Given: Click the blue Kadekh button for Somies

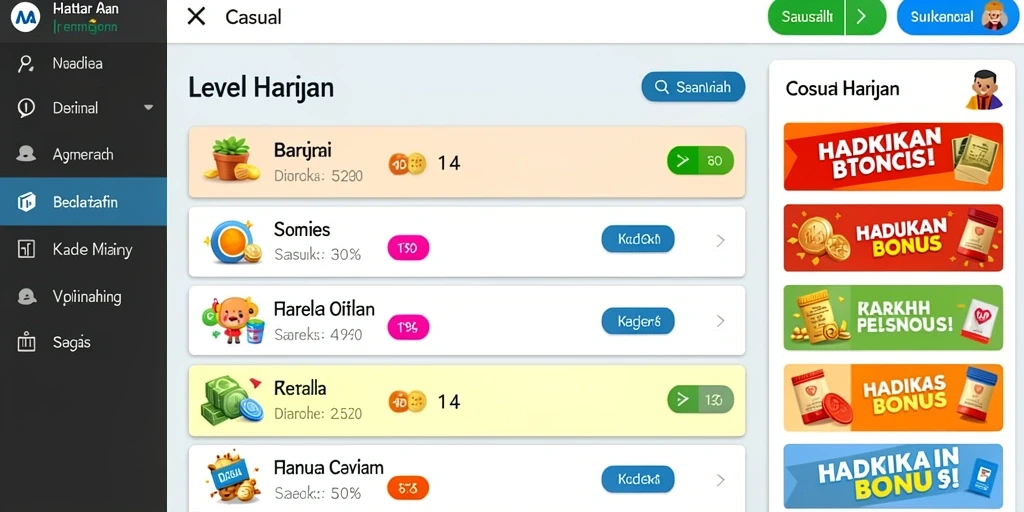Looking at the screenshot, I should pos(638,240).
